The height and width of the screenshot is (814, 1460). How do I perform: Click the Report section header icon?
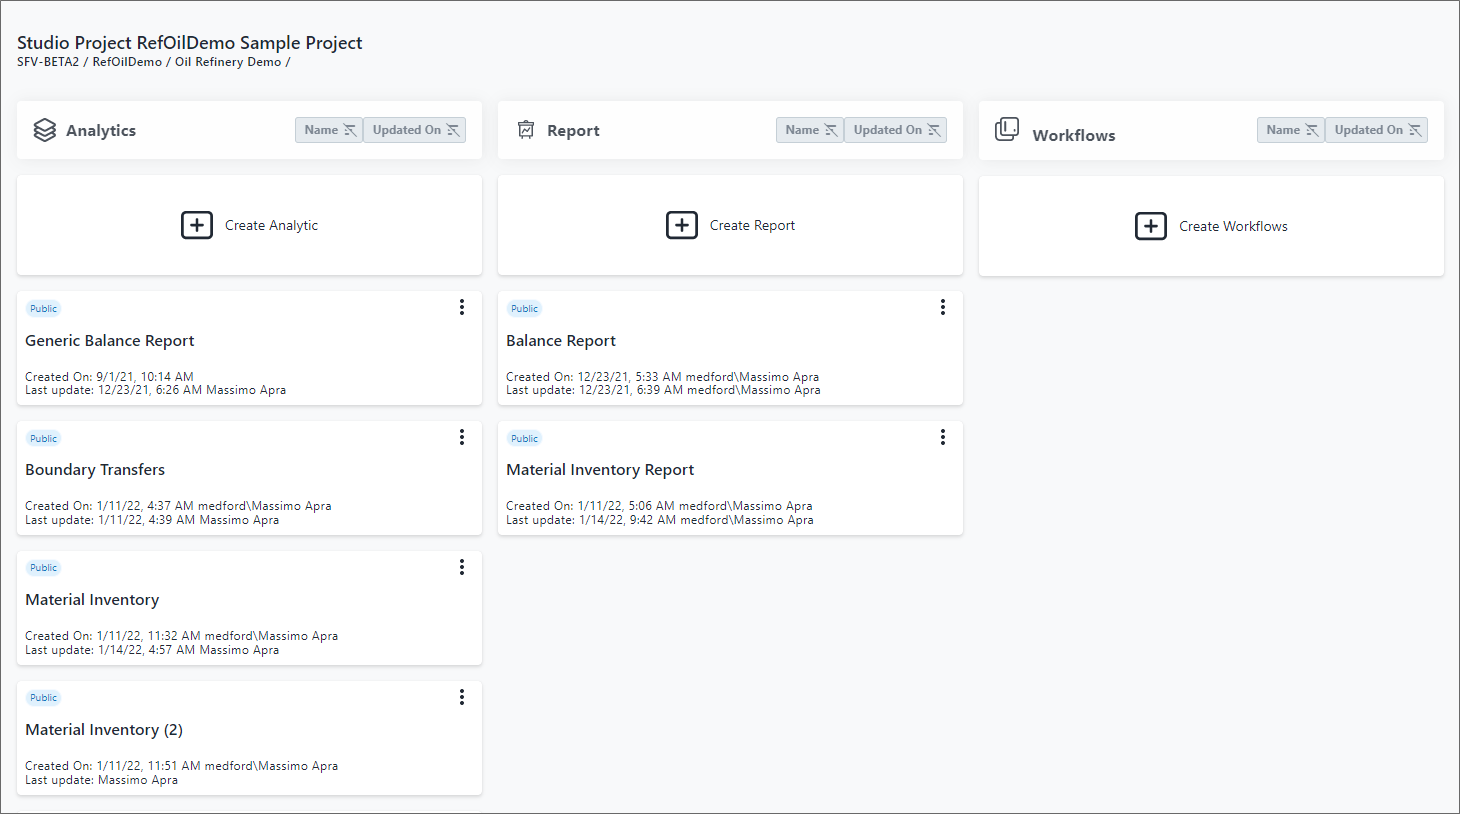(x=526, y=130)
